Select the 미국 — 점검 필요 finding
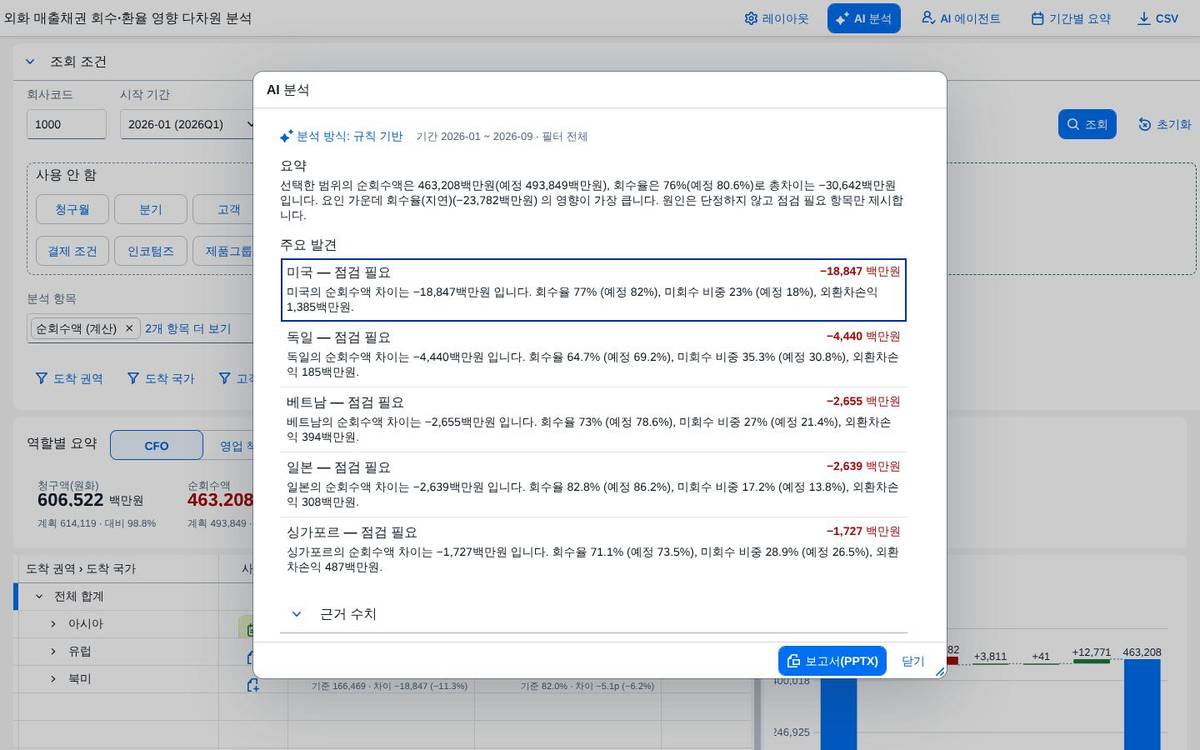This screenshot has width=1200, height=750. coord(594,290)
